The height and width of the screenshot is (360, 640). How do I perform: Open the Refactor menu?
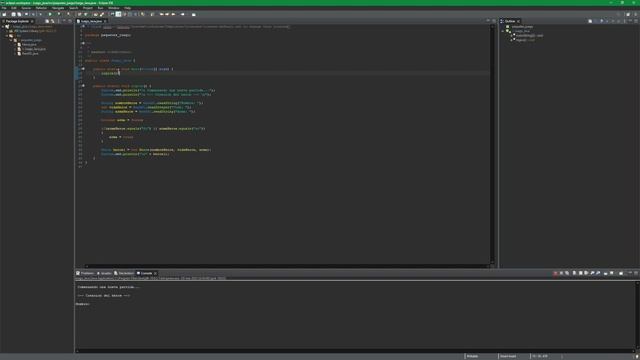click(x=41, y=8)
